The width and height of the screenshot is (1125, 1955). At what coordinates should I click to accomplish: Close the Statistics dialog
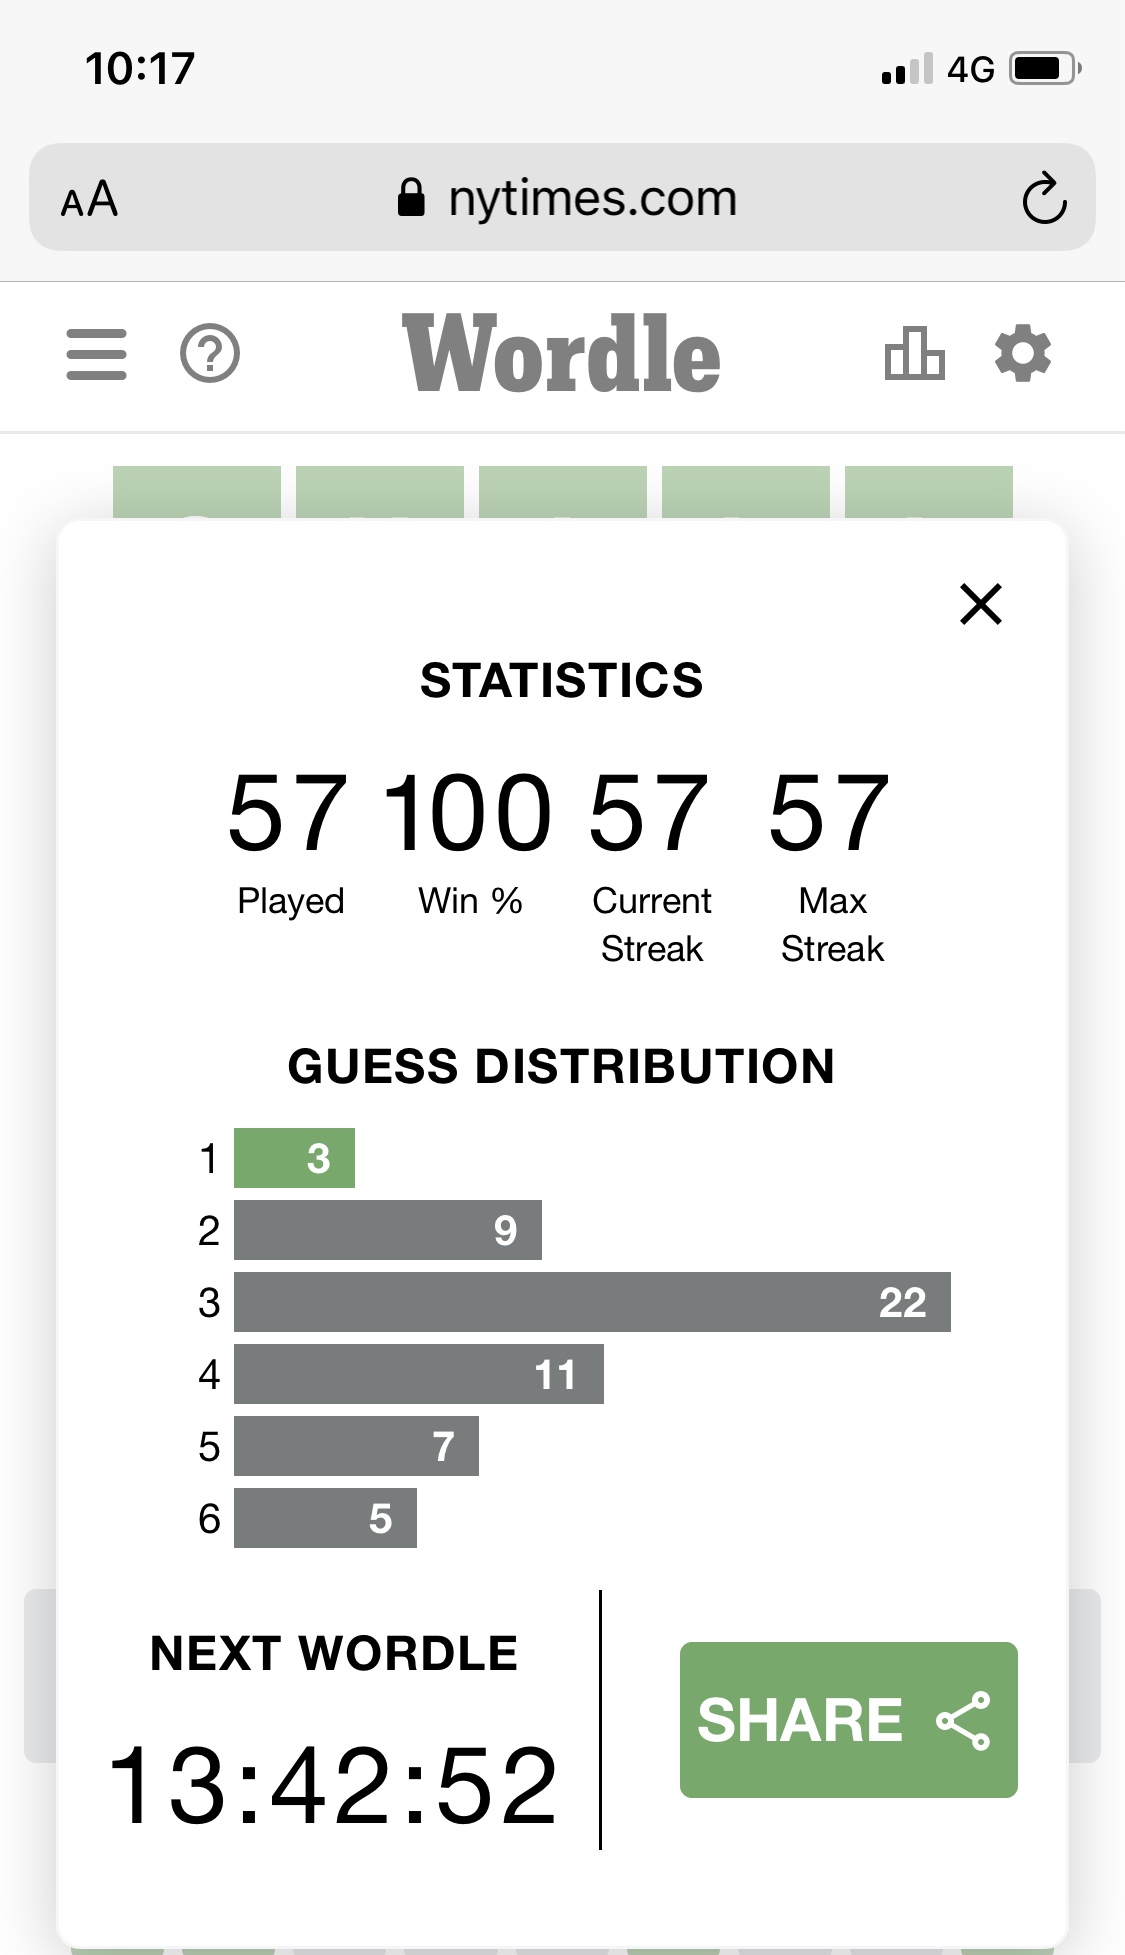[x=981, y=604]
